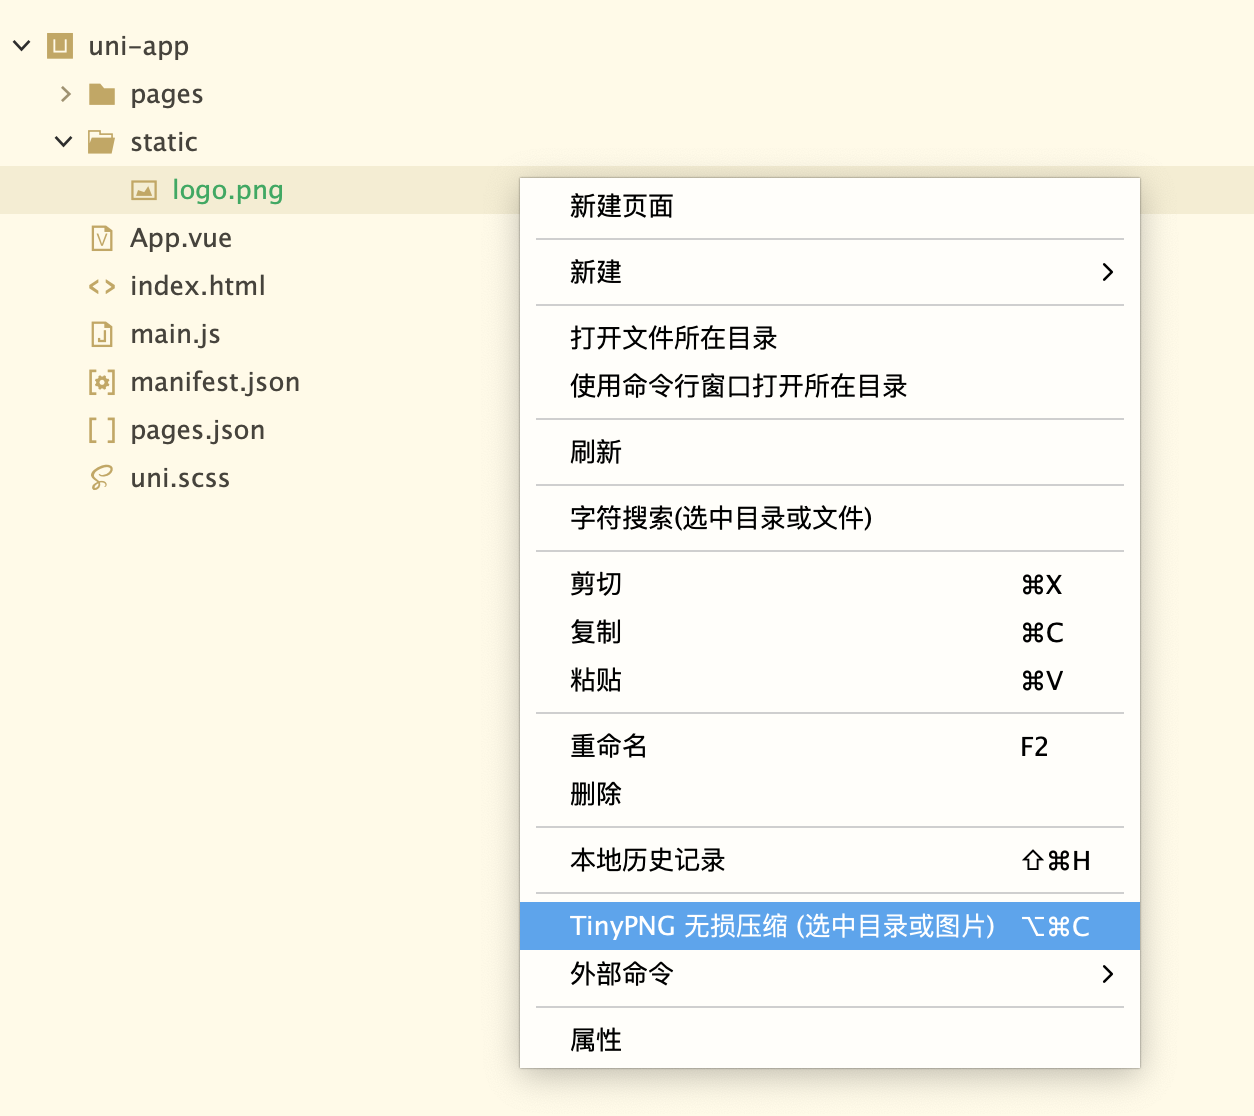This screenshot has height=1116, width=1254.
Task: Click the App.vue file icon
Action: 102,238
